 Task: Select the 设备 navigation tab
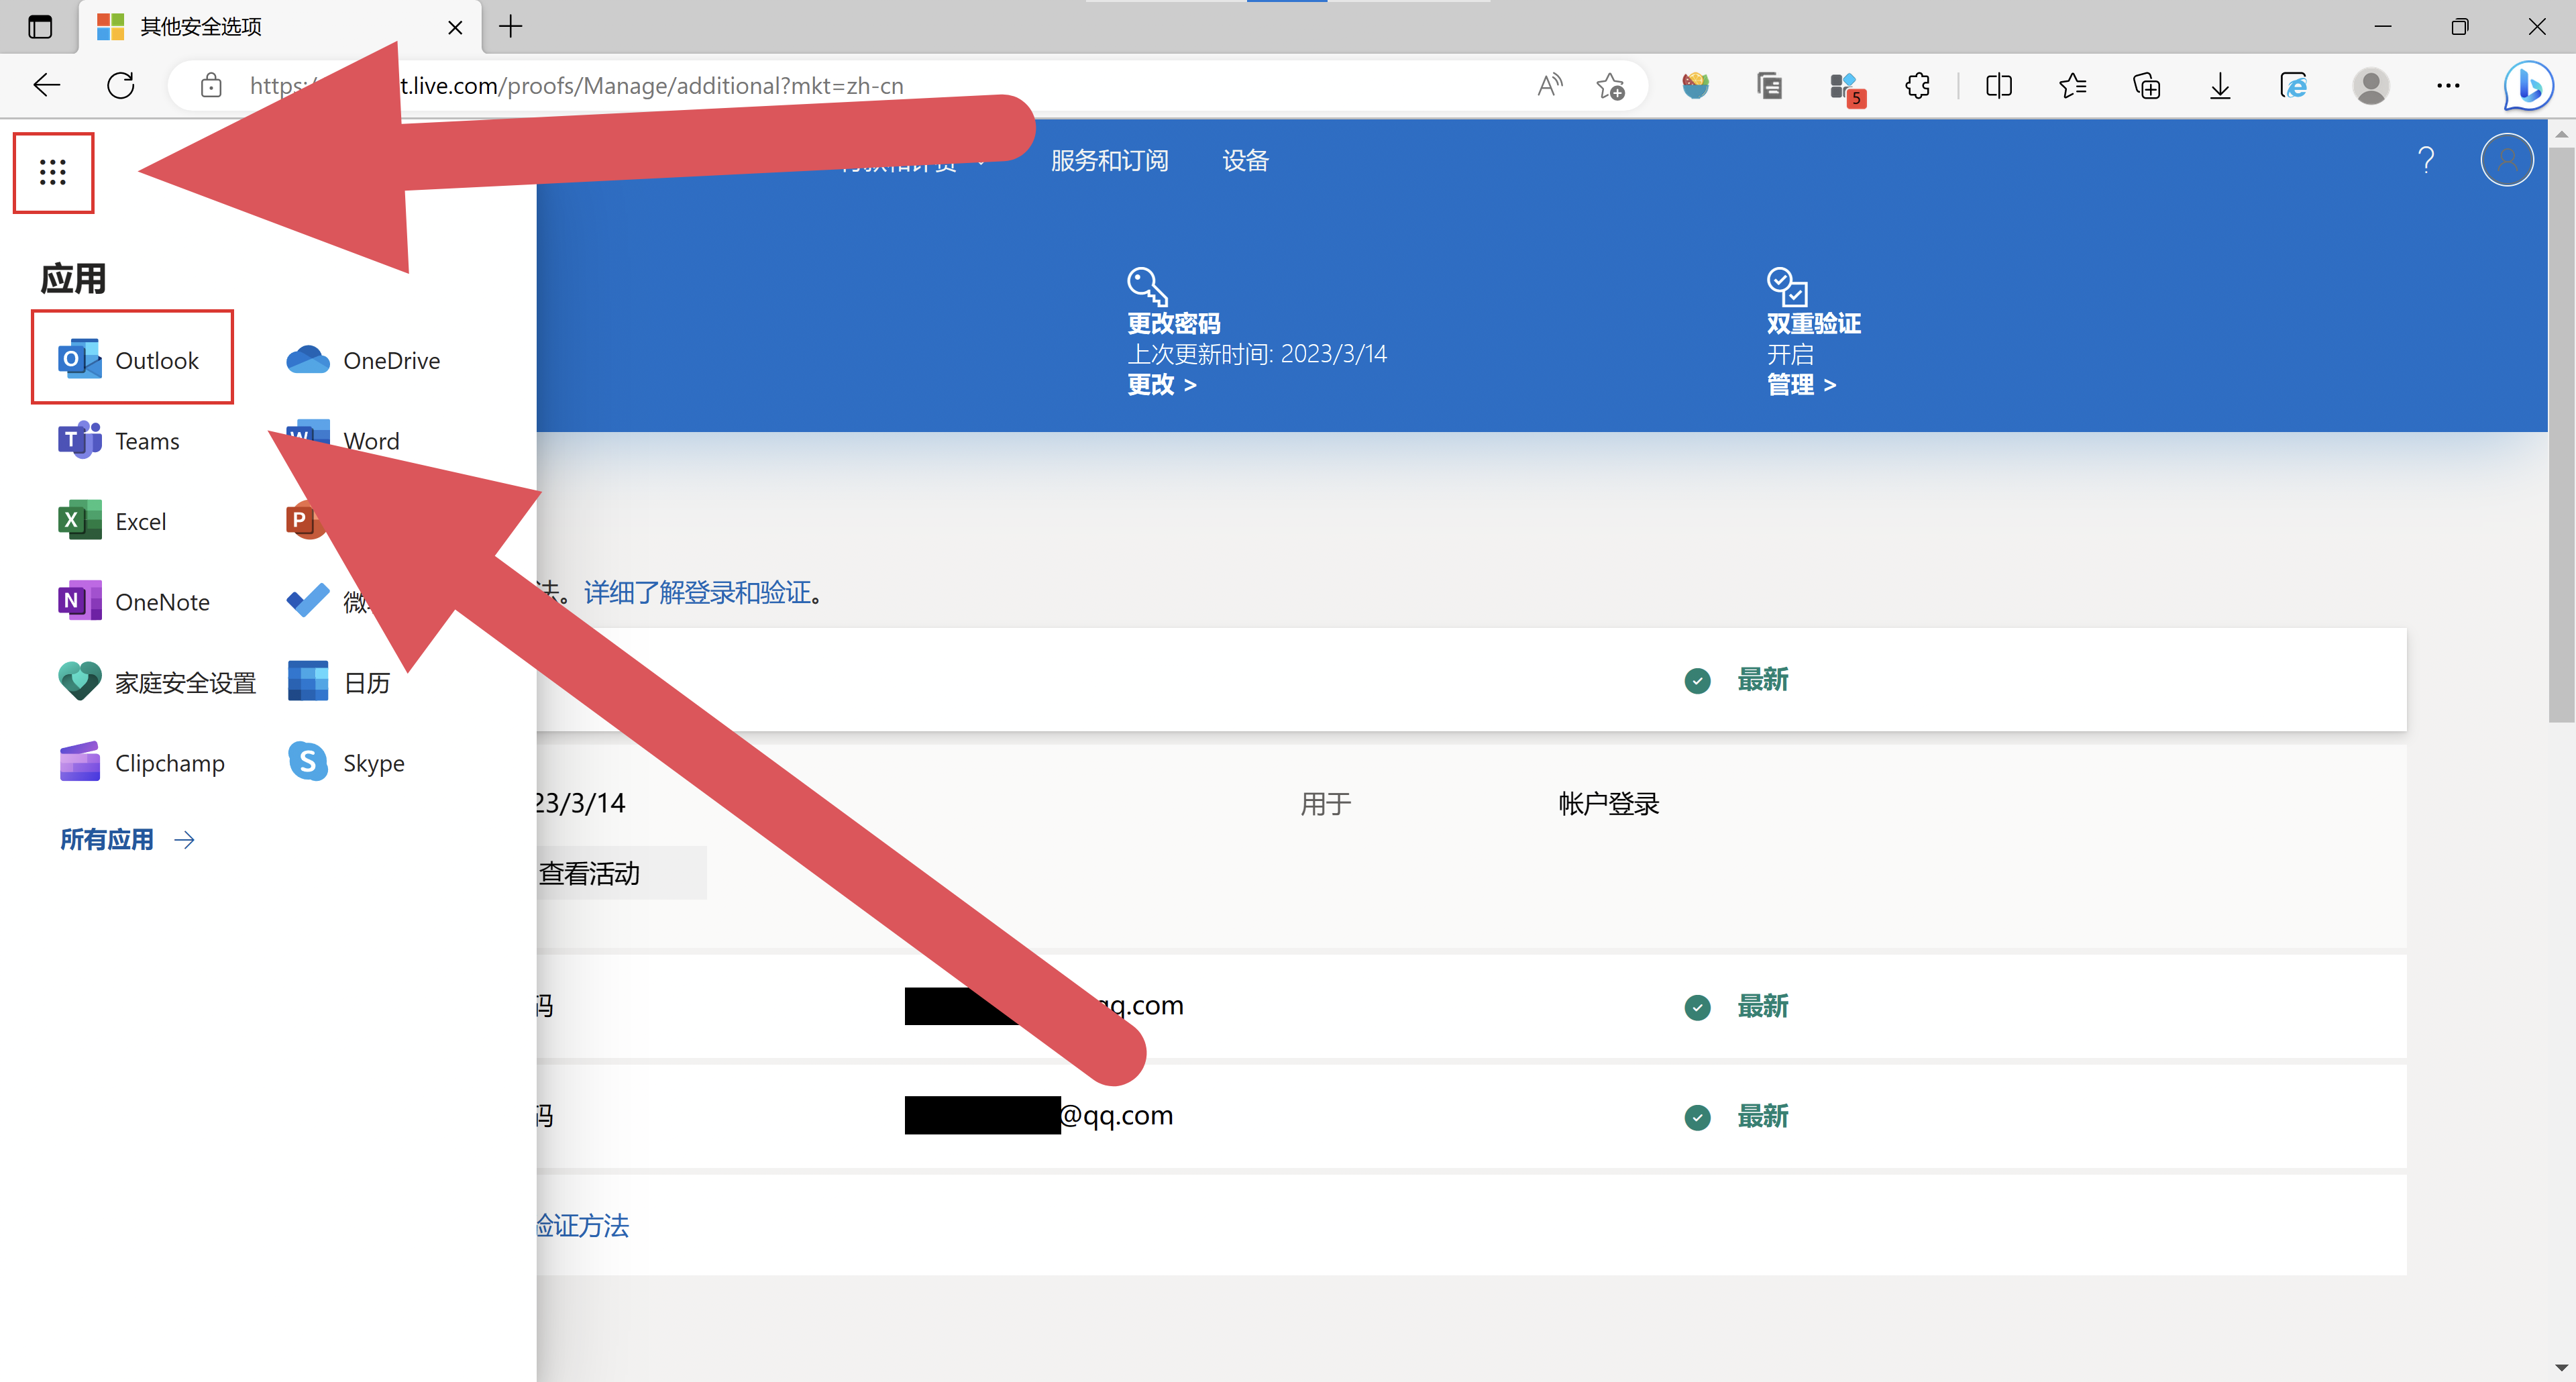[x=1245, y=160]
